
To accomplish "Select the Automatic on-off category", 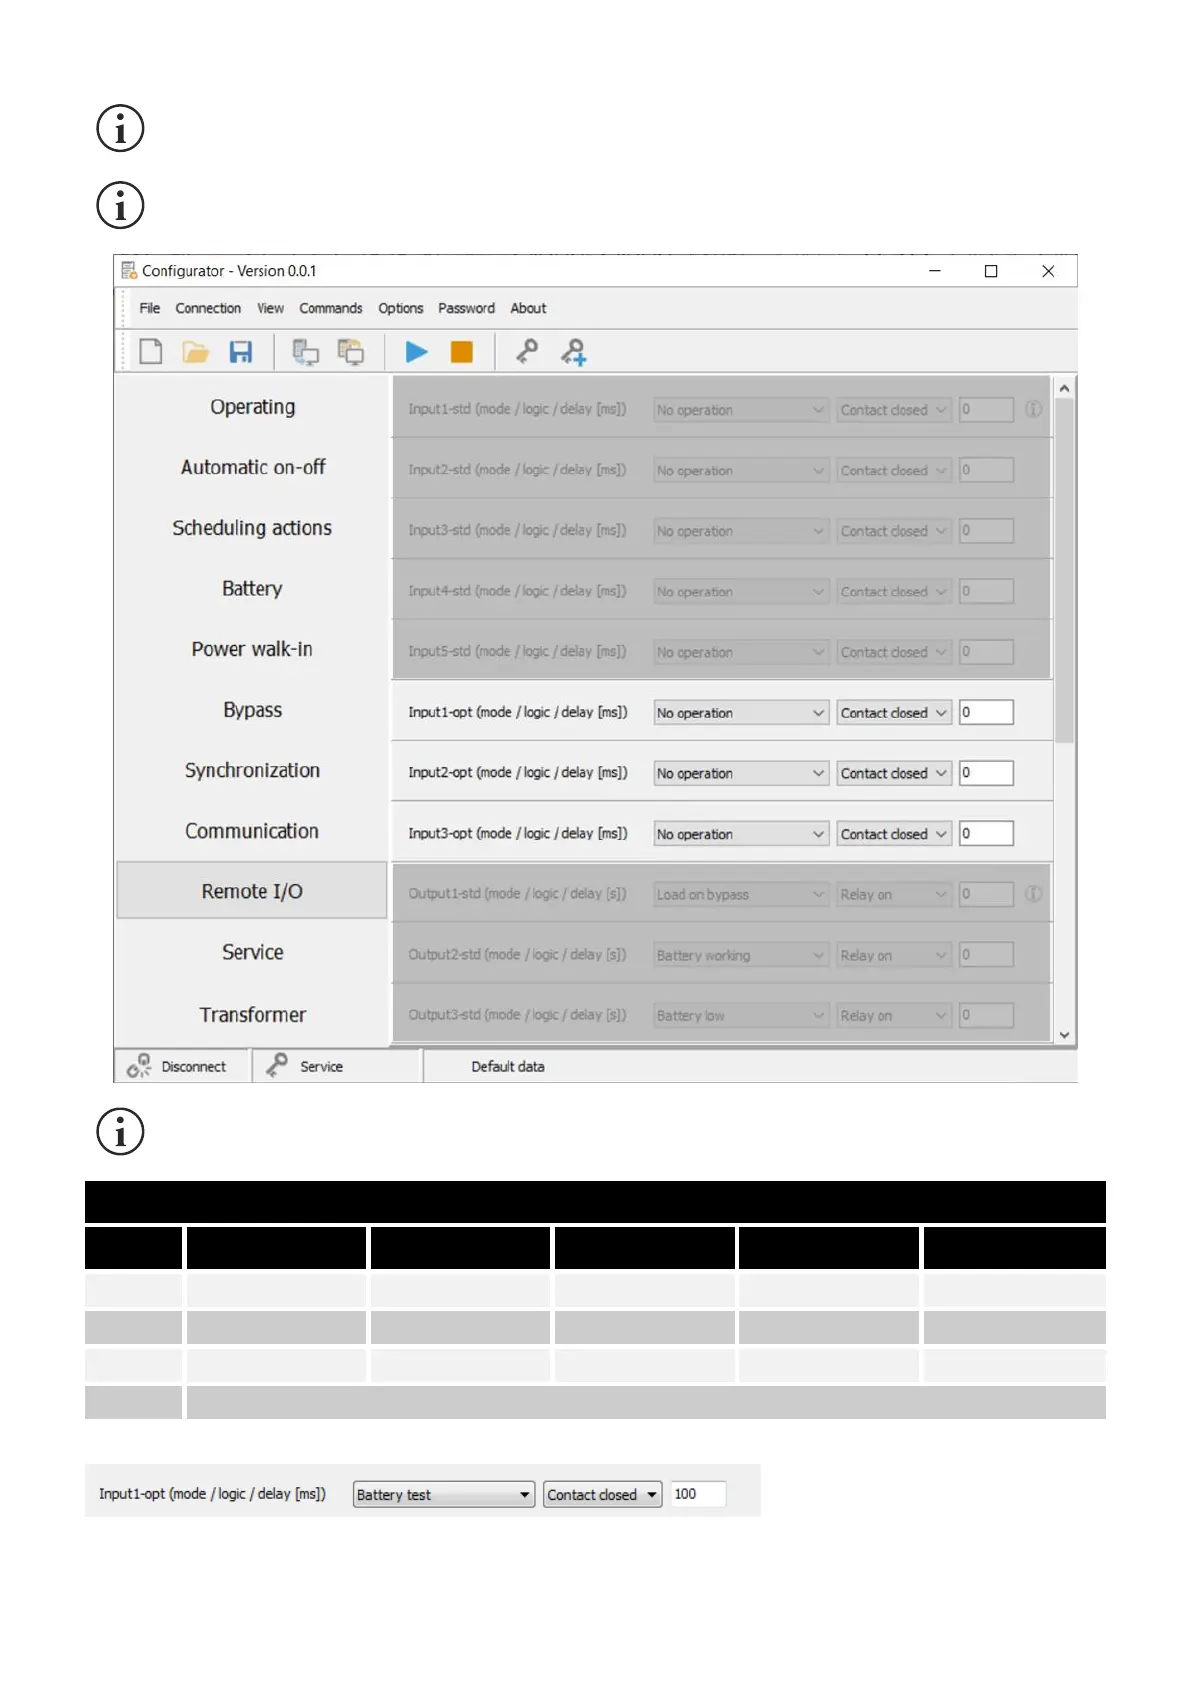I will pyautogui.click(x=252, y=467).
